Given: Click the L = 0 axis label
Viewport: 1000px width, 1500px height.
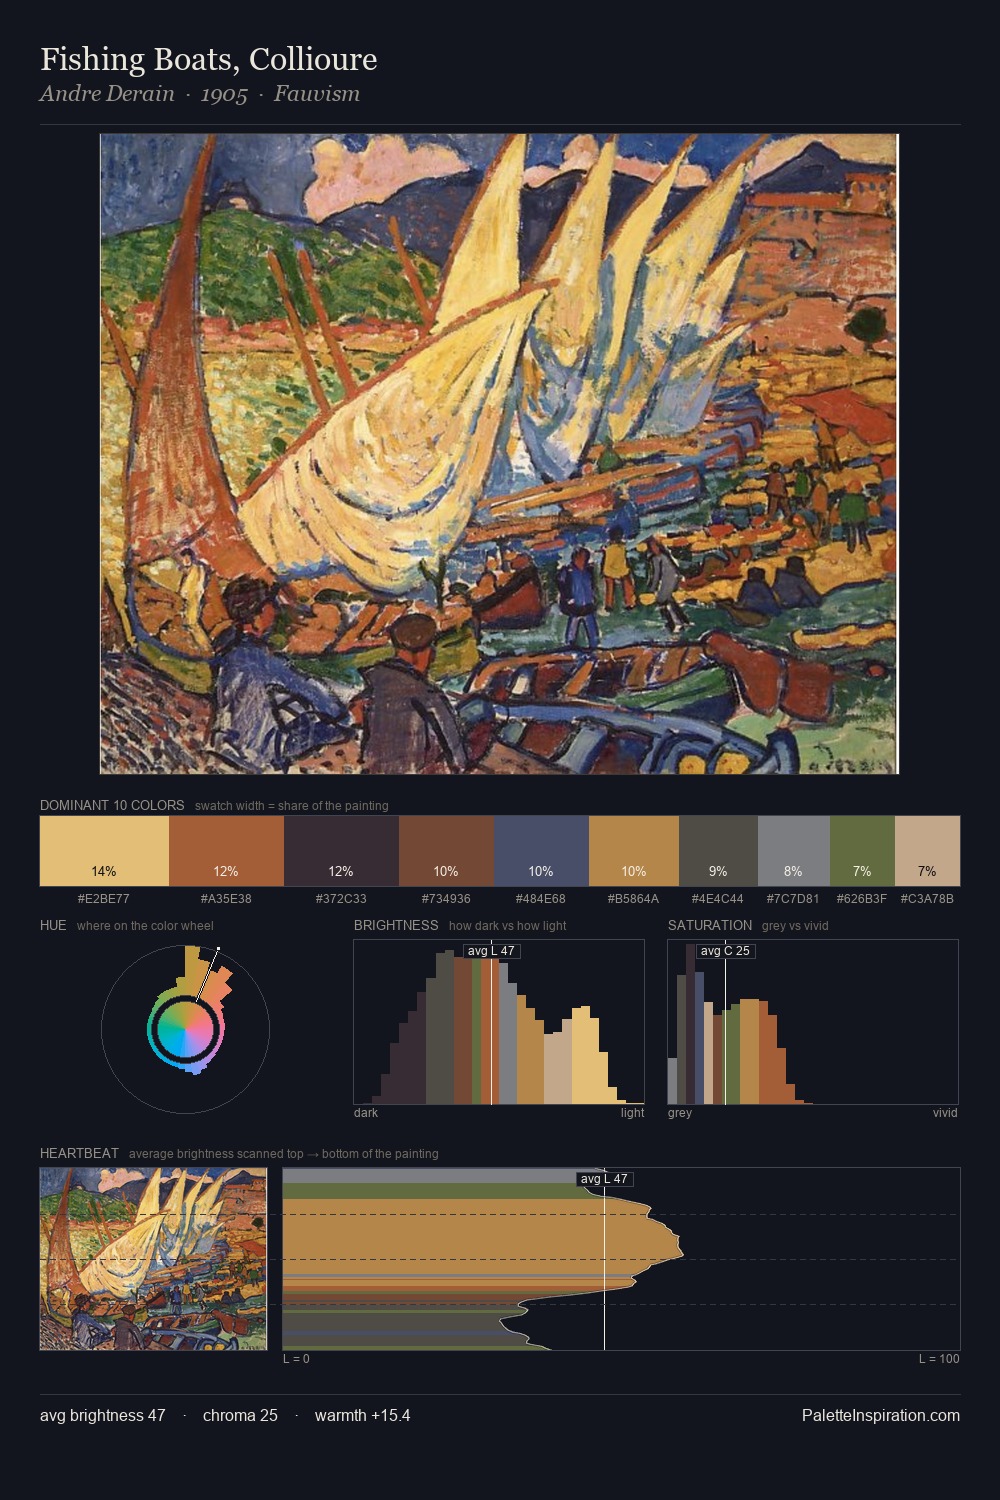Looking at the screenshot, I should [296, 1359].
